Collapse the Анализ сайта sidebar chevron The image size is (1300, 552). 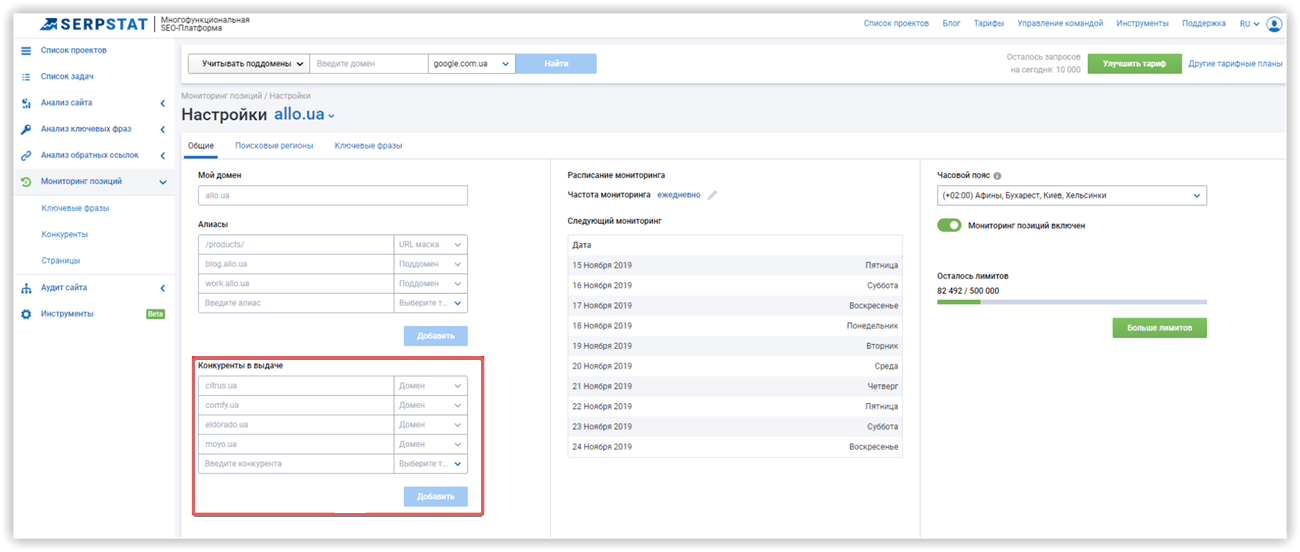click(162, 103)
